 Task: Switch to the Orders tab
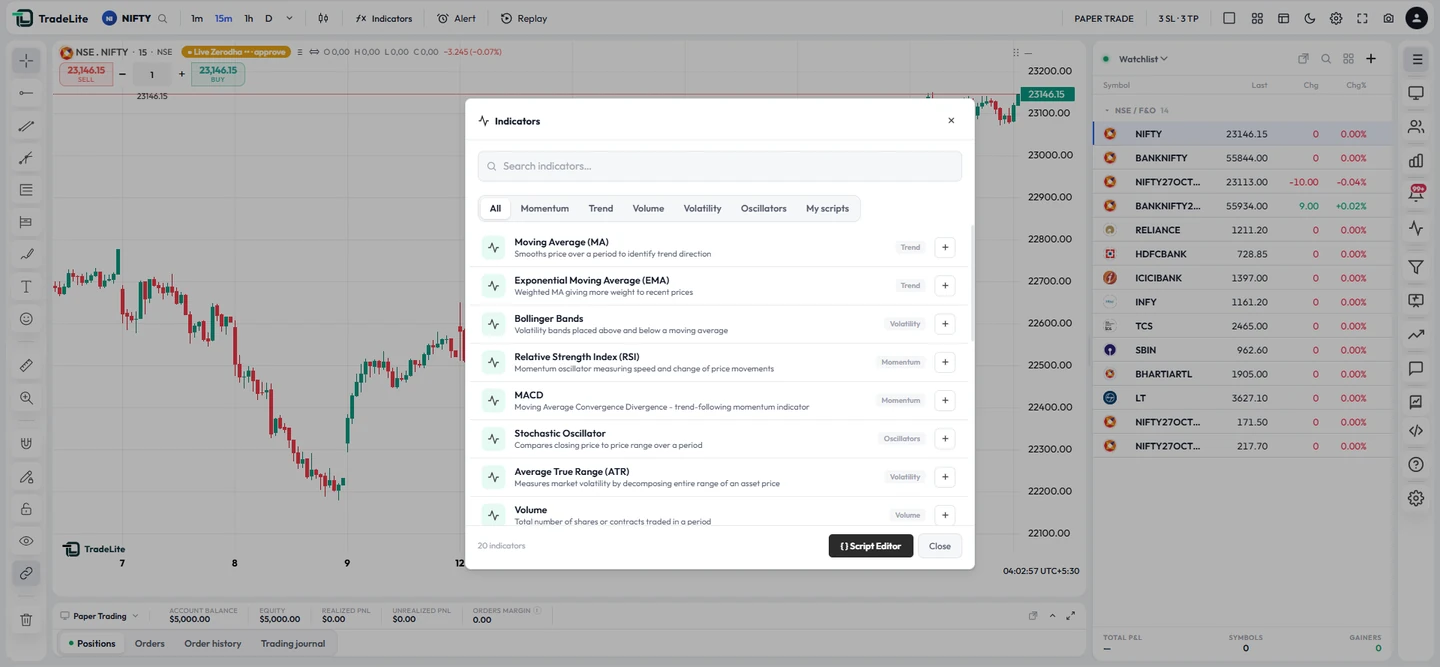pos(150,643)
